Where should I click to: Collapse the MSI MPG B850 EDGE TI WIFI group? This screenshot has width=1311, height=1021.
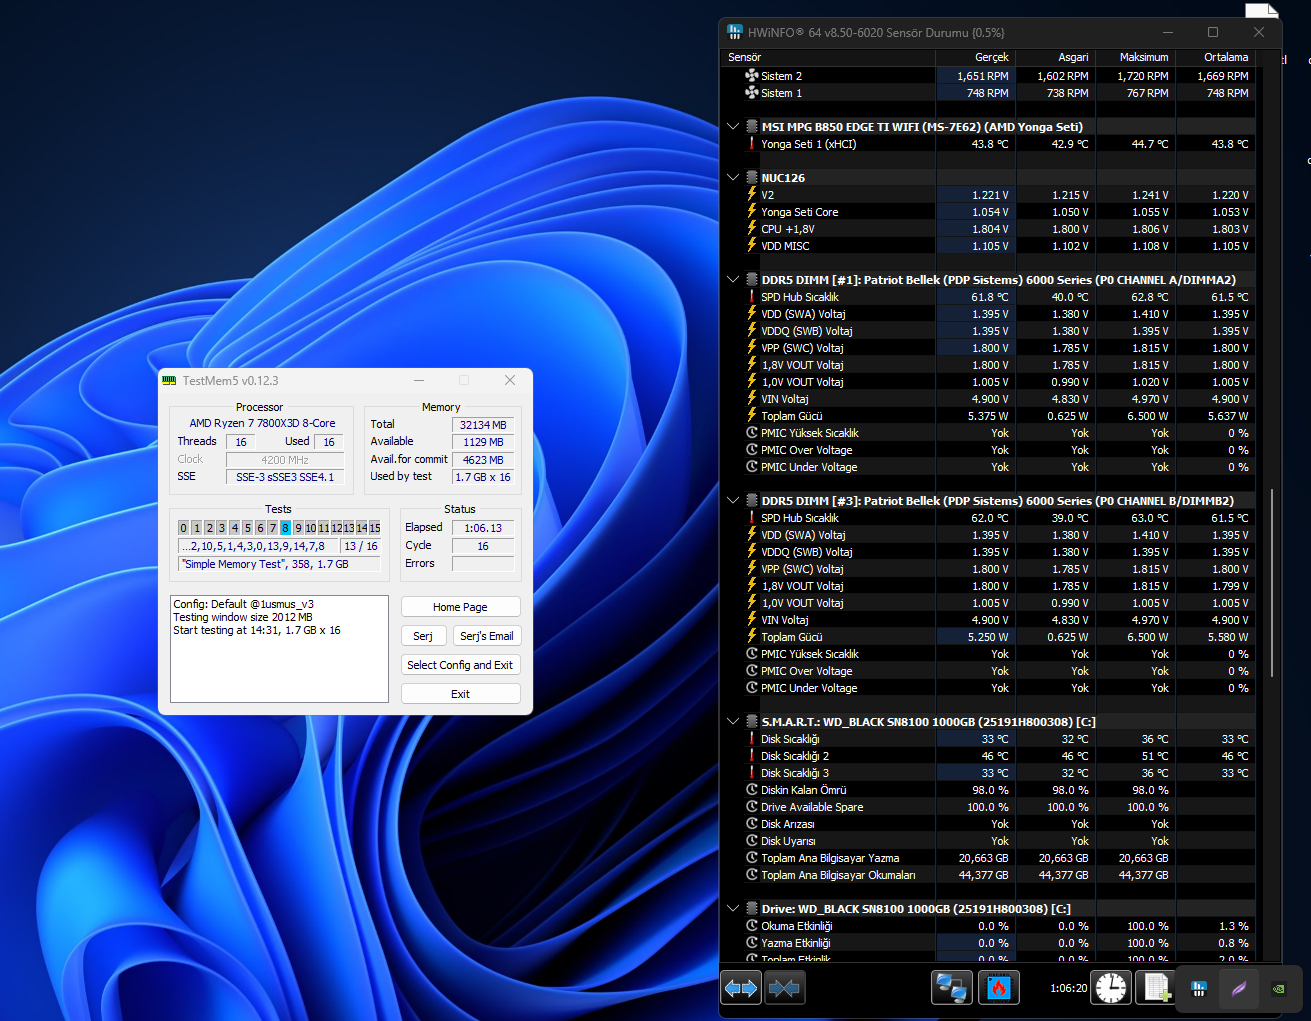(733, 127)
